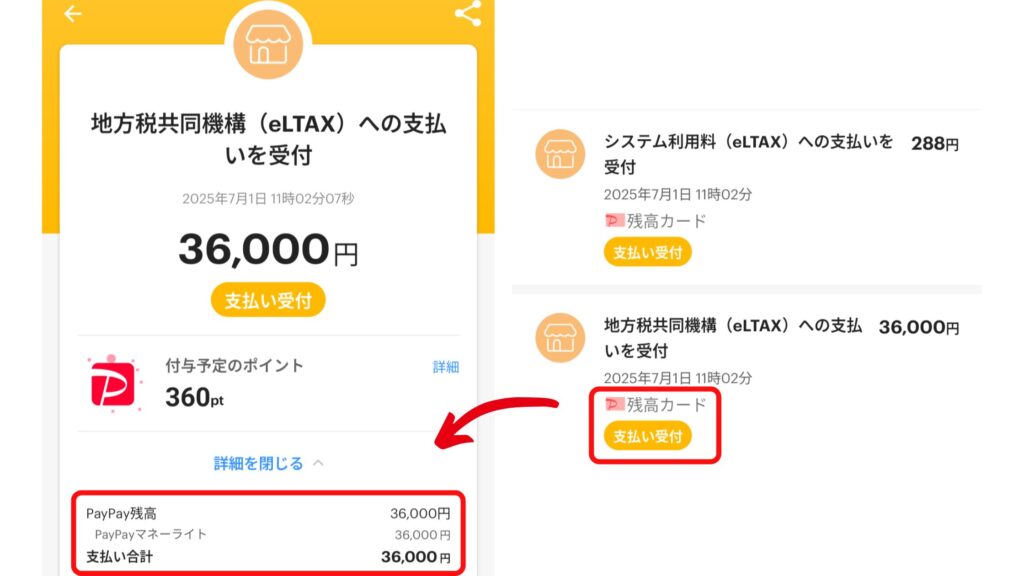Tap the share icon
Screen dimensions: 1024x576
pos(468,13)
